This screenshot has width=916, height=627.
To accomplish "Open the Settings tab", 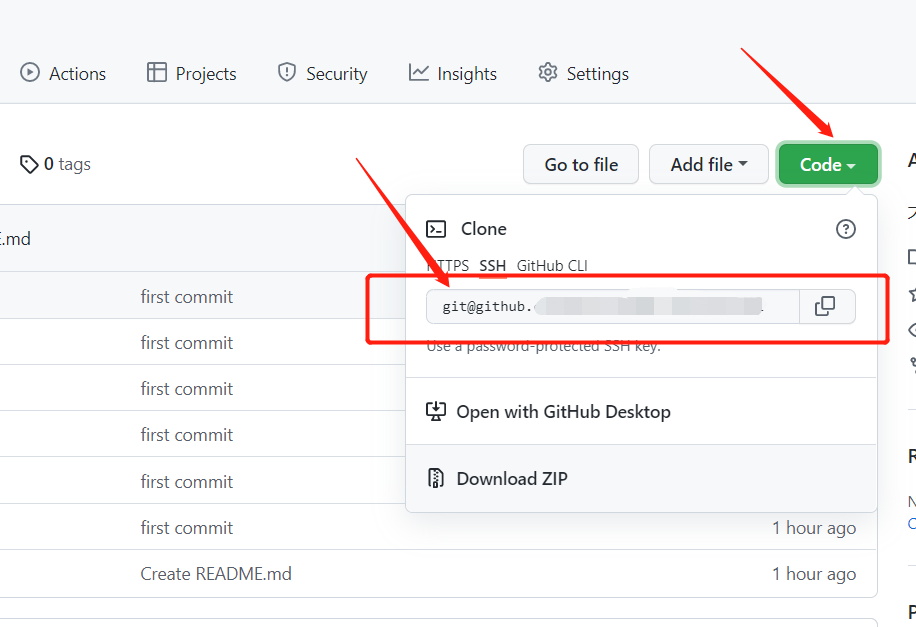I will point(583,74).
